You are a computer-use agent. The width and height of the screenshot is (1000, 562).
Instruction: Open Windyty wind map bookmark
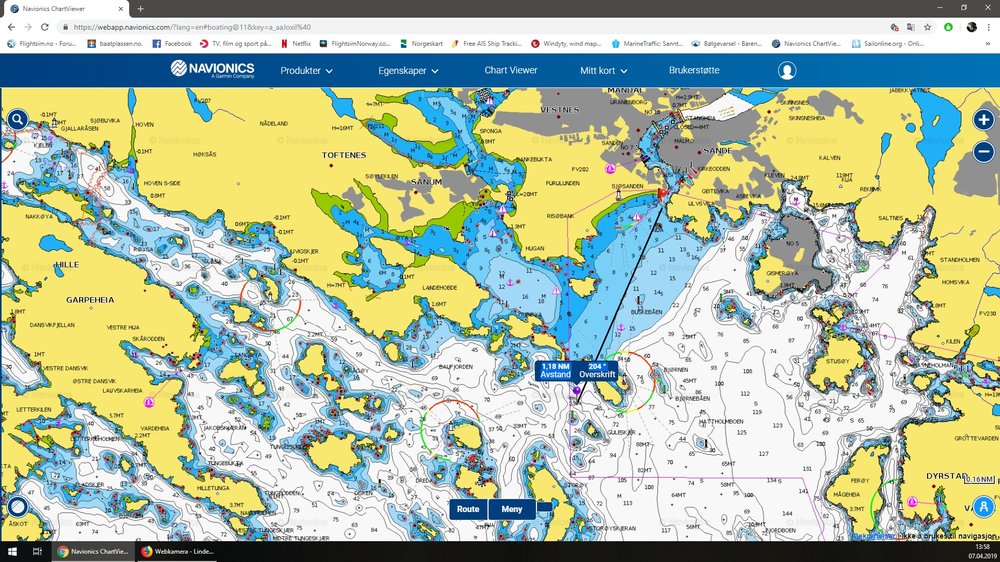coord(566,43)
